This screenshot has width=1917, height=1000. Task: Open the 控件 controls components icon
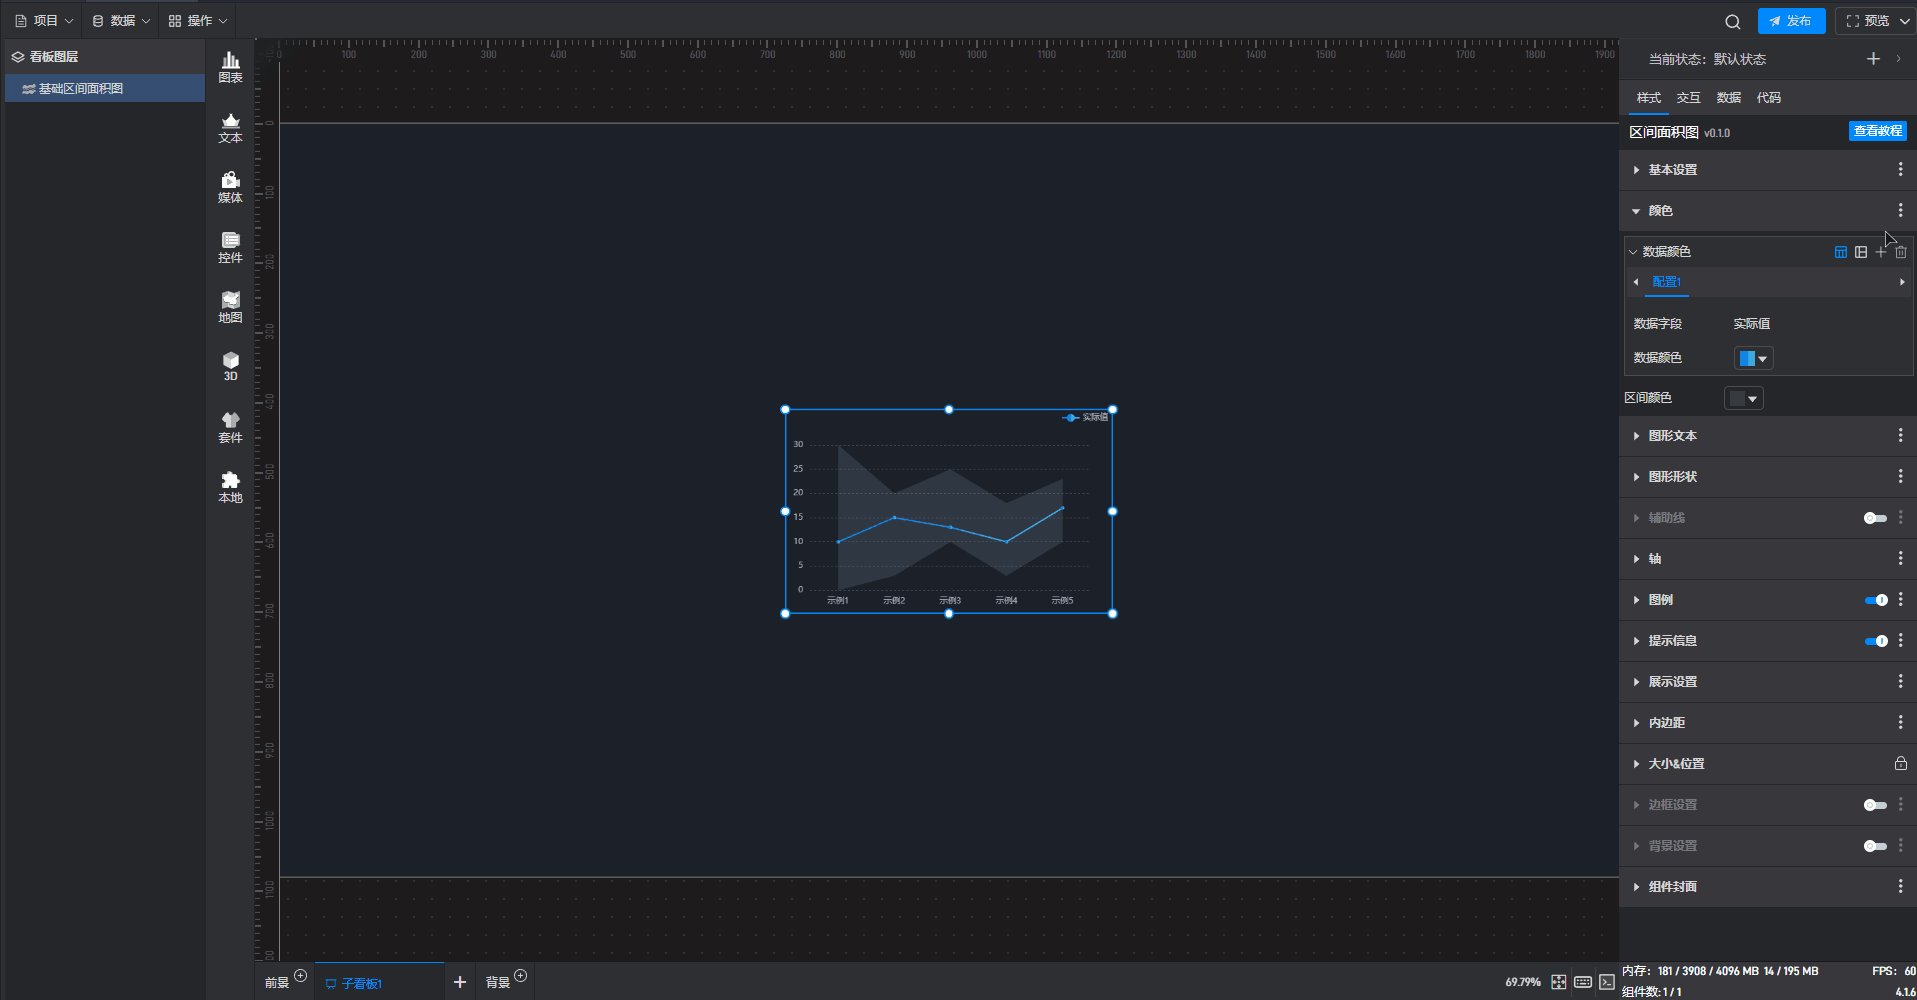(x=230, y=247)
